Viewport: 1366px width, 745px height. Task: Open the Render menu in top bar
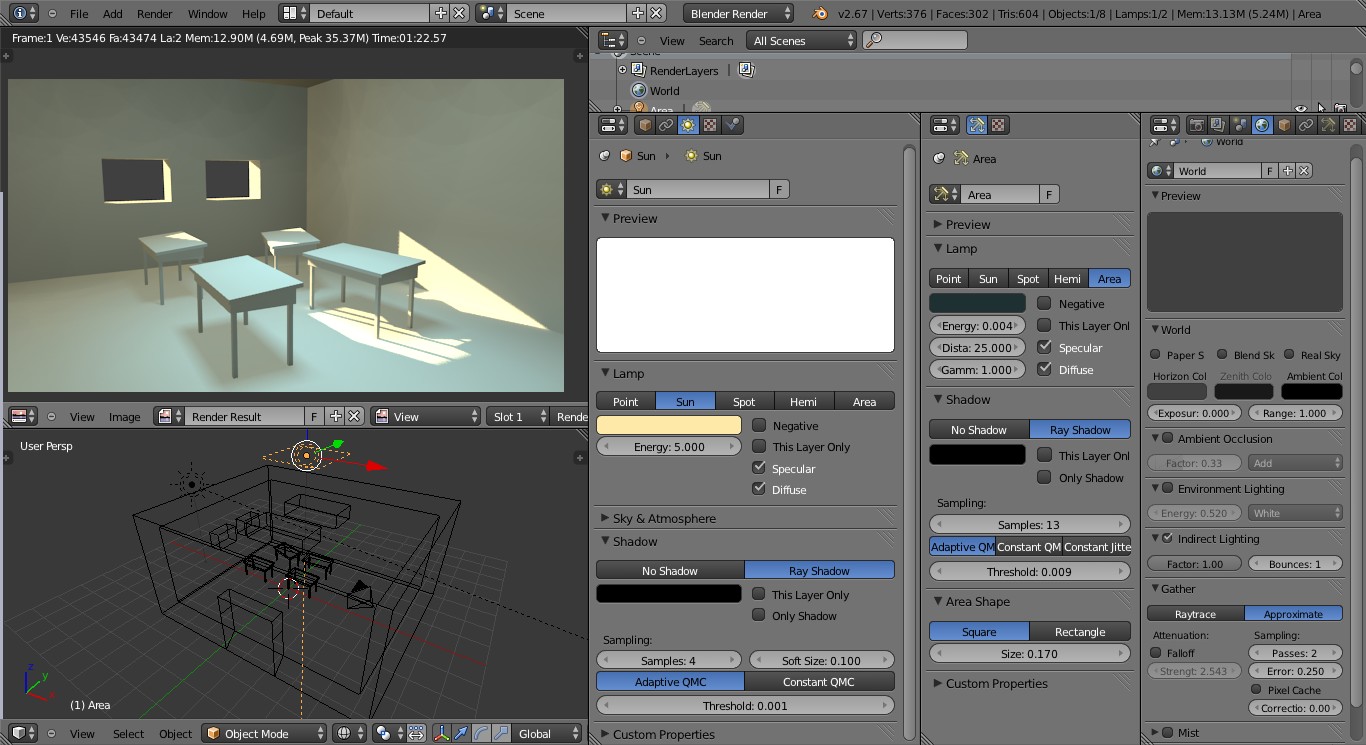155,13
